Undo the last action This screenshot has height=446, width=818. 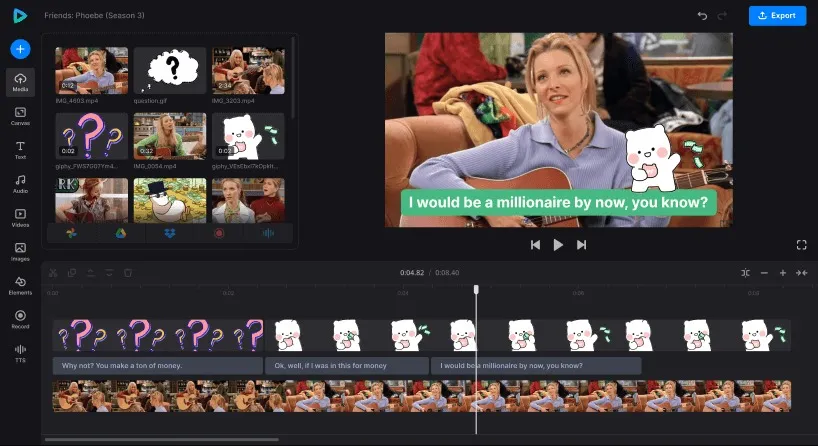(x=702, y=16)
